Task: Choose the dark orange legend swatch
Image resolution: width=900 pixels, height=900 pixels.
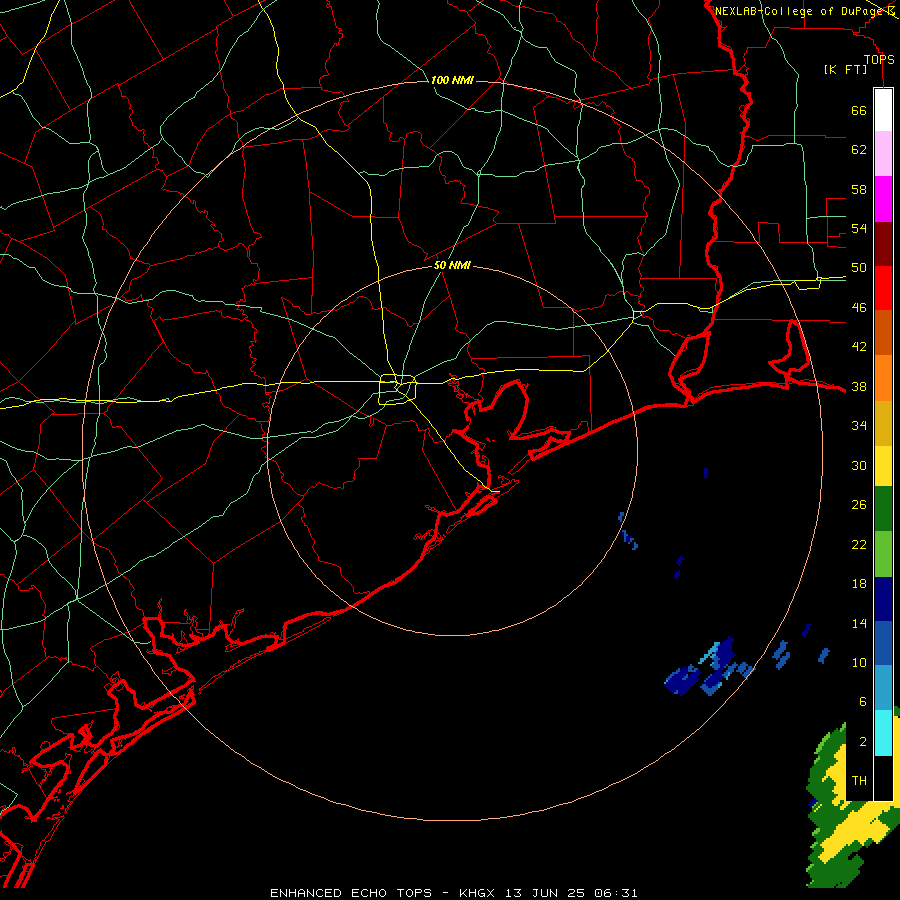Action: click(883, 332)
